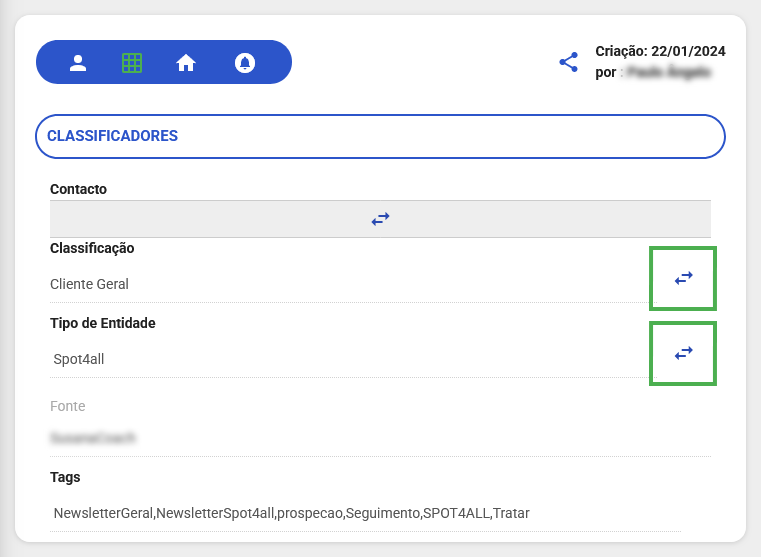Image resolution: width=761 pixels, height=557 pixels.
Task: Select the Spot4all entity type value
Action: click(x=79, y=358)
